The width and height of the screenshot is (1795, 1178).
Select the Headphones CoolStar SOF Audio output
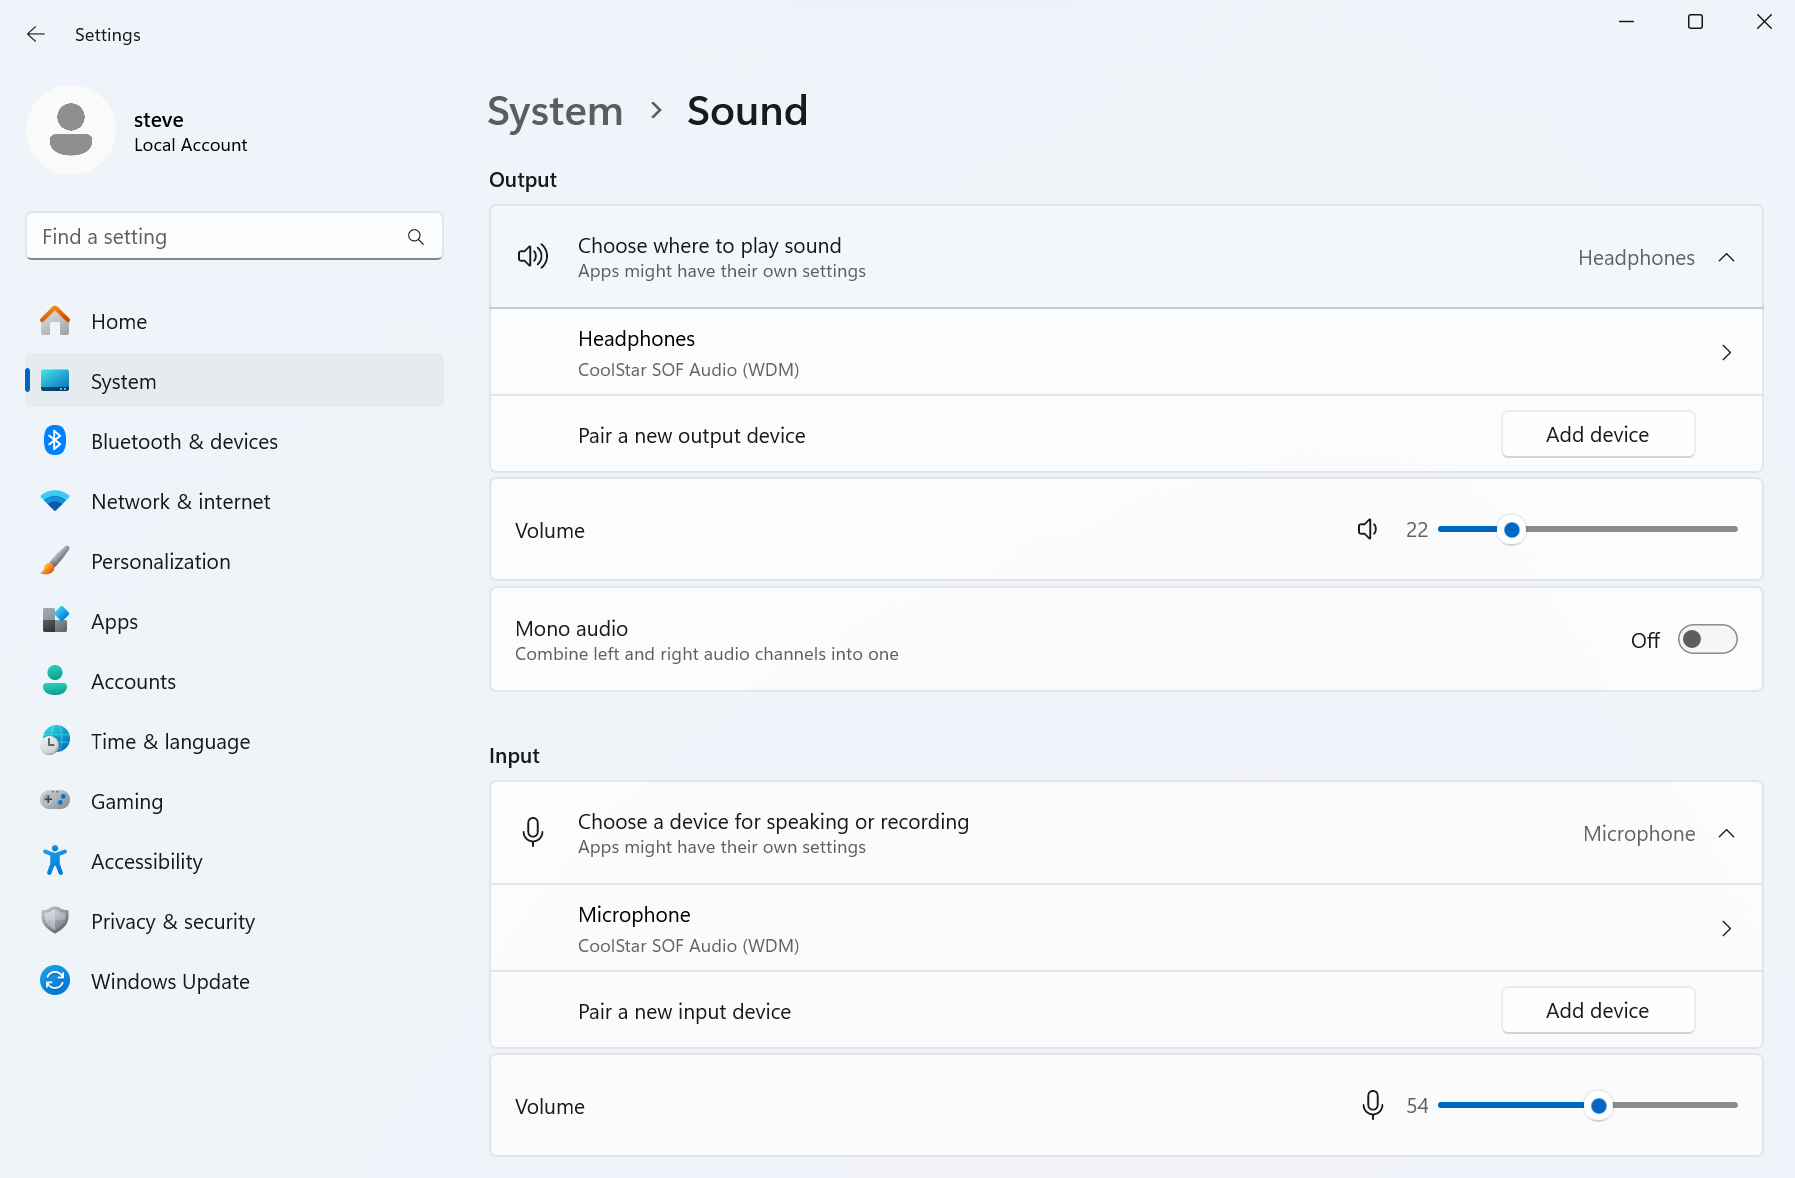pyautogui.click(x=1126, y=353)
